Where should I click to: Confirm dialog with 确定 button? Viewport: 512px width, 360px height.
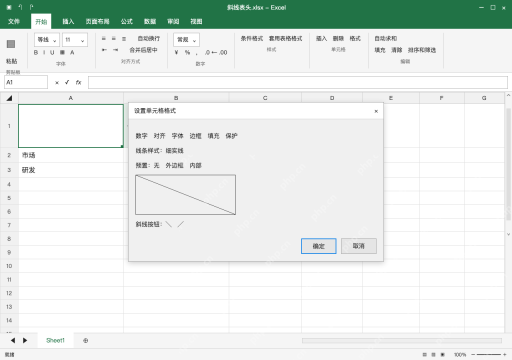point(319,246)
